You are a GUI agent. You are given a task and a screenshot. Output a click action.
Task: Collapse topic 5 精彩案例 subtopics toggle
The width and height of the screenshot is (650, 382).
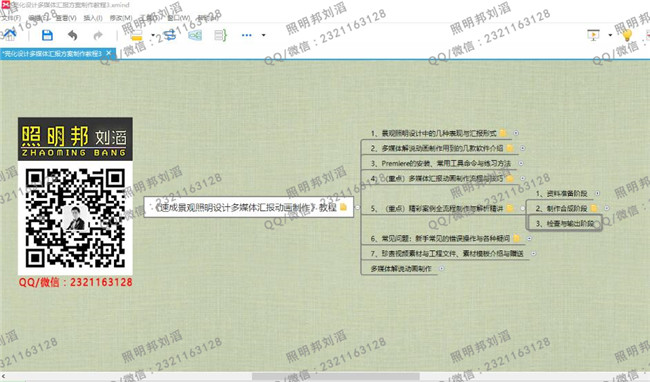pyautogui.click(x=522, y=208)
